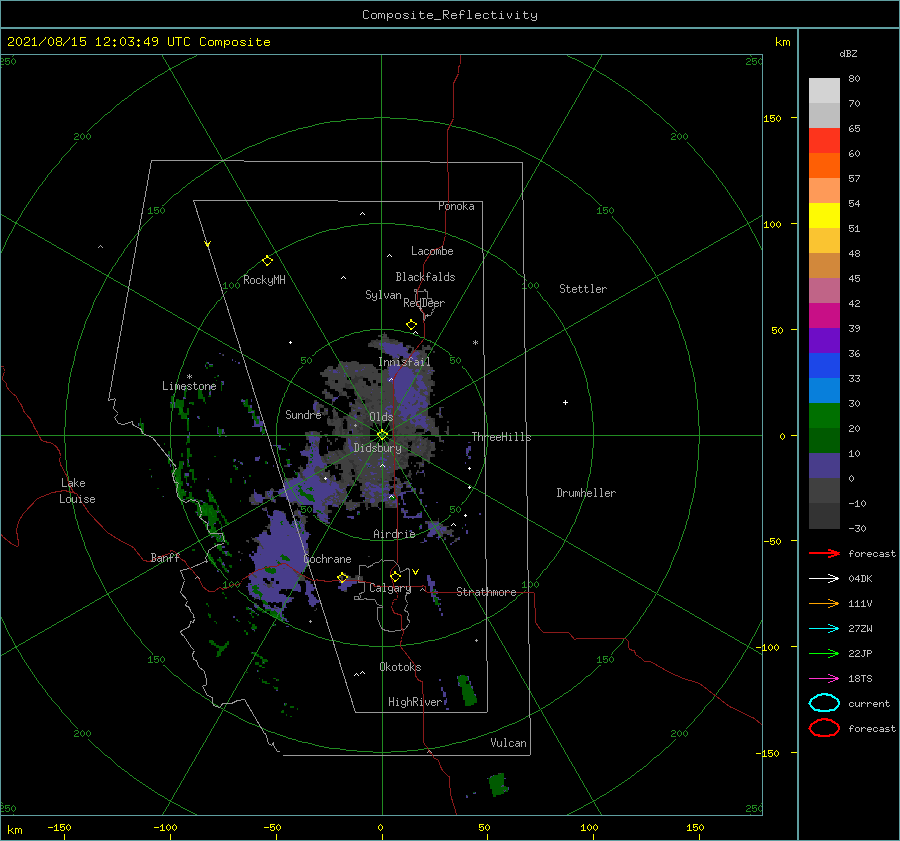
Task: Click the green echo blob near HighRiver
Action: (x=467, y=690)
